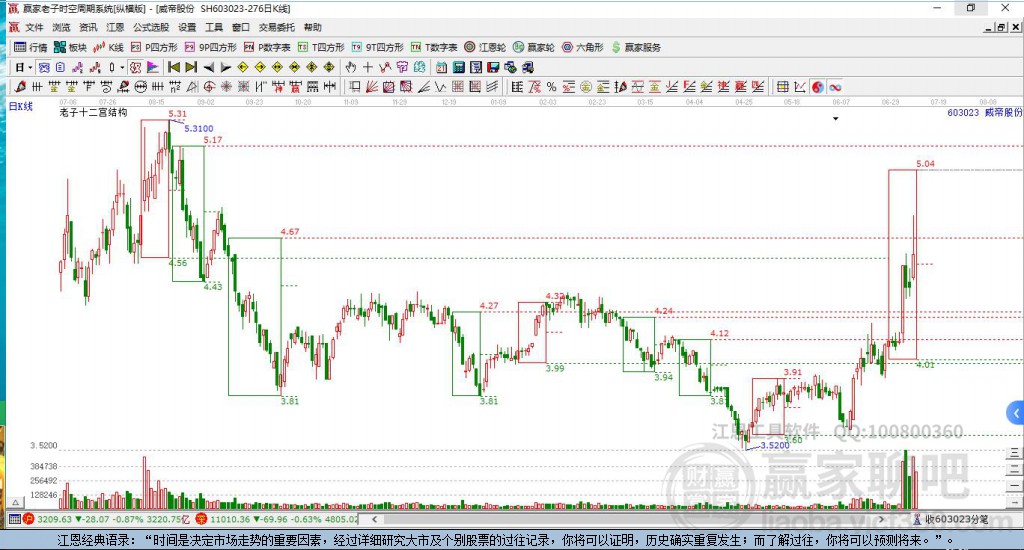Click the gold coin circle icon

pos(586,87)
